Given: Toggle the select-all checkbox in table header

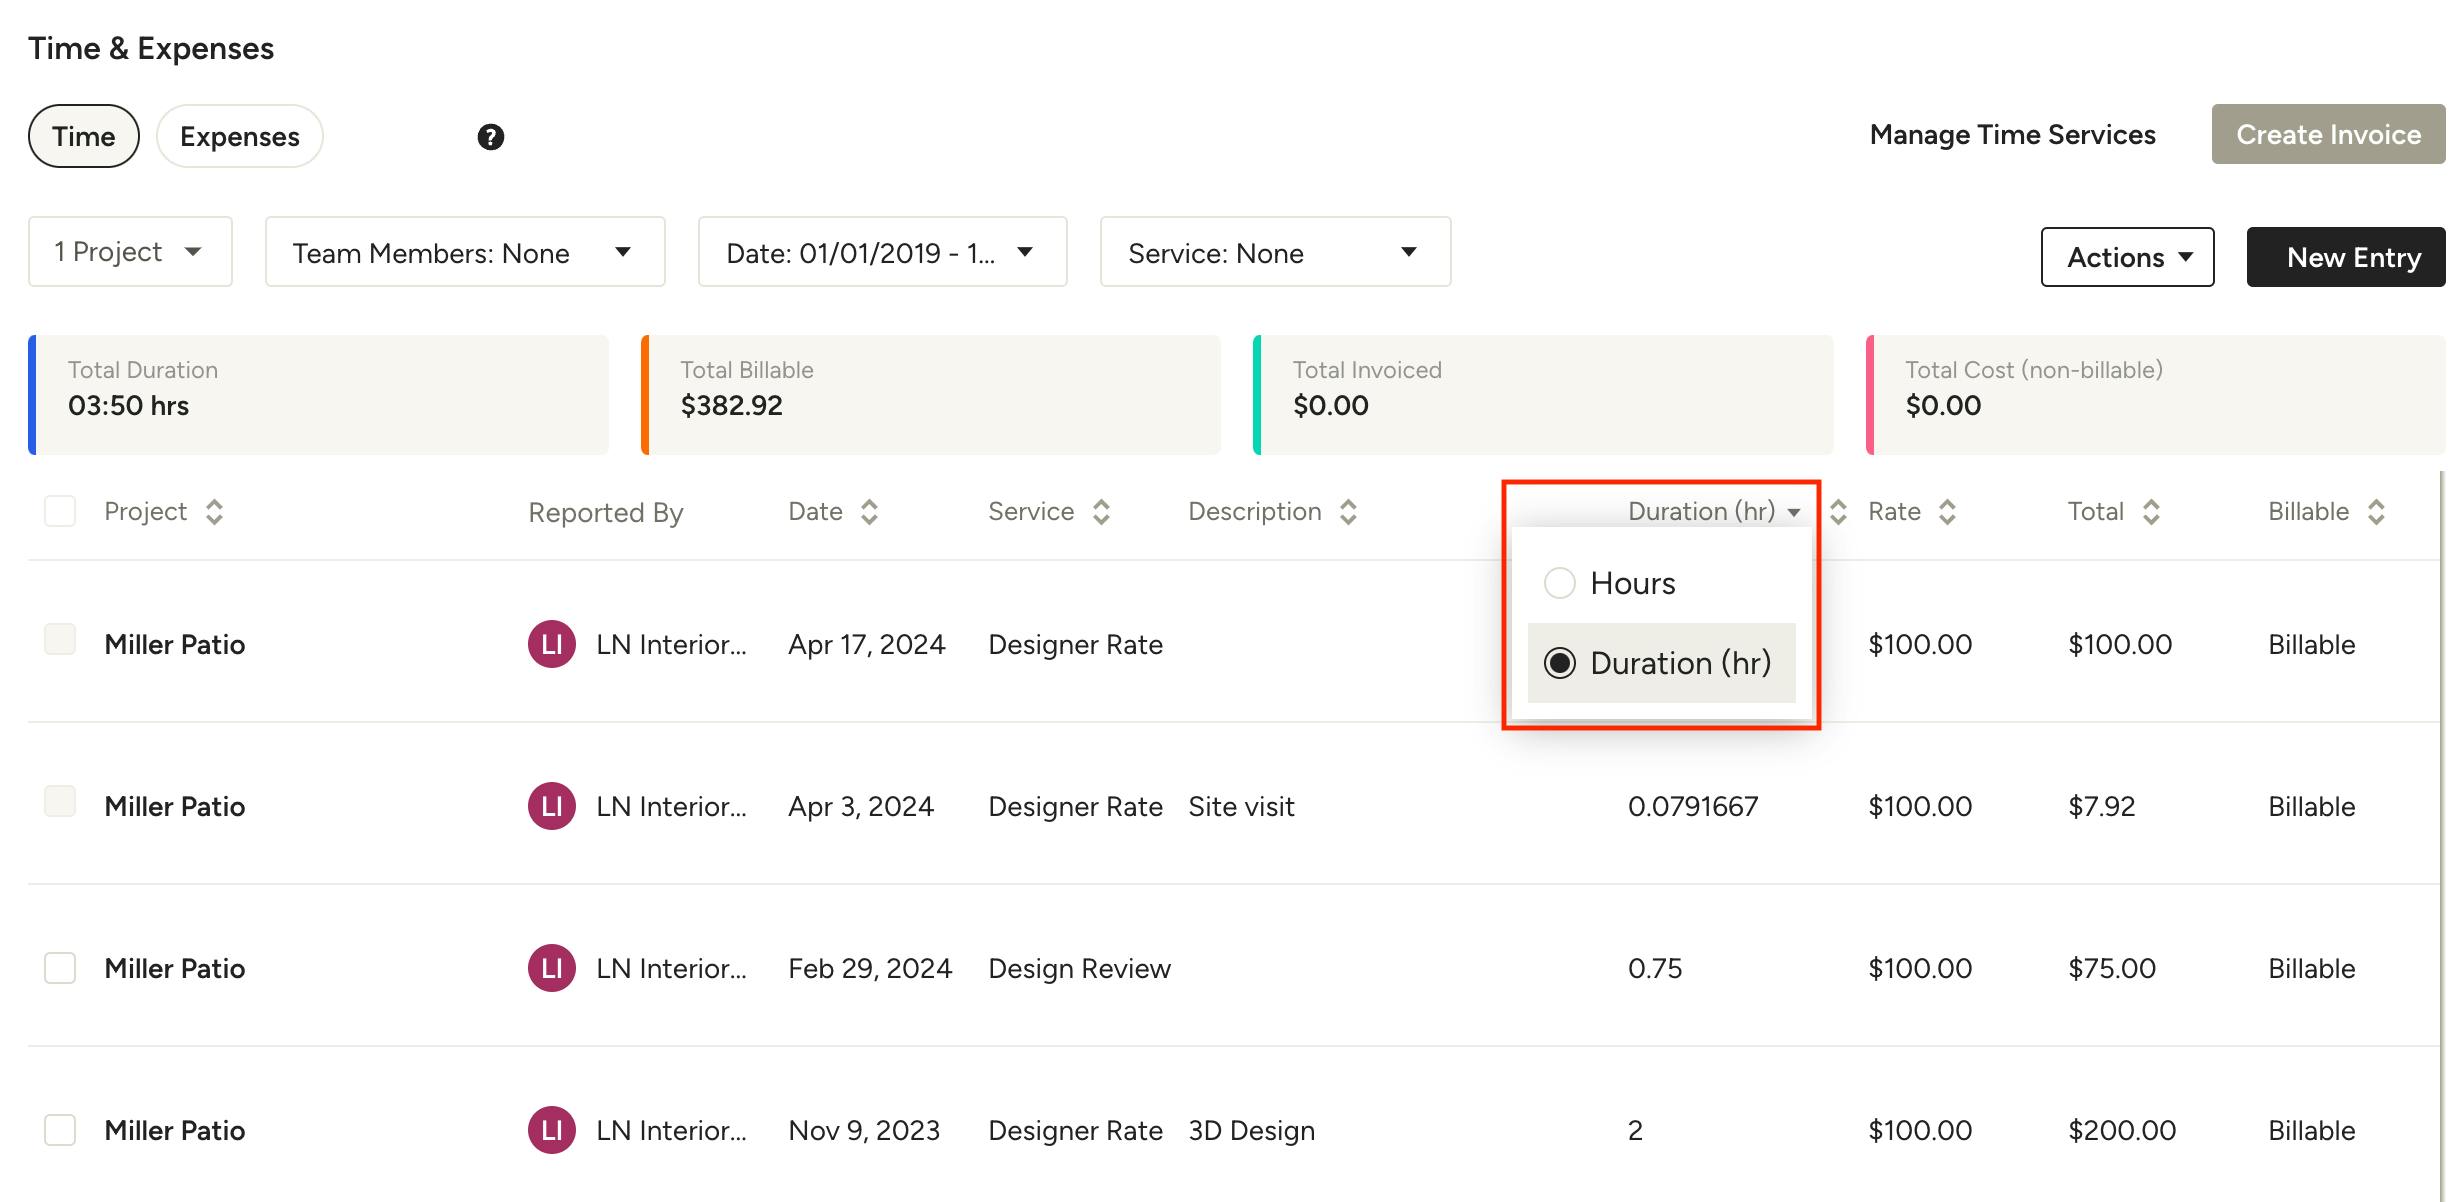Looking at the screenshot, I should click(60, 511).
